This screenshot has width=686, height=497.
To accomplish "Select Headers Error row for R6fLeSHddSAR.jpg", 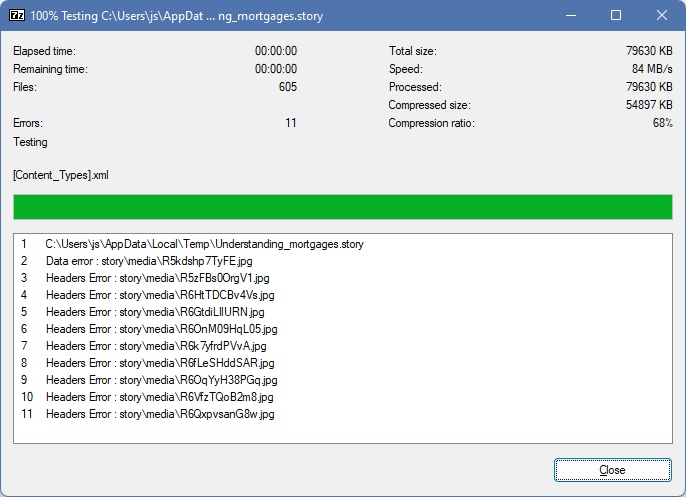I will [x=160, y=363].
